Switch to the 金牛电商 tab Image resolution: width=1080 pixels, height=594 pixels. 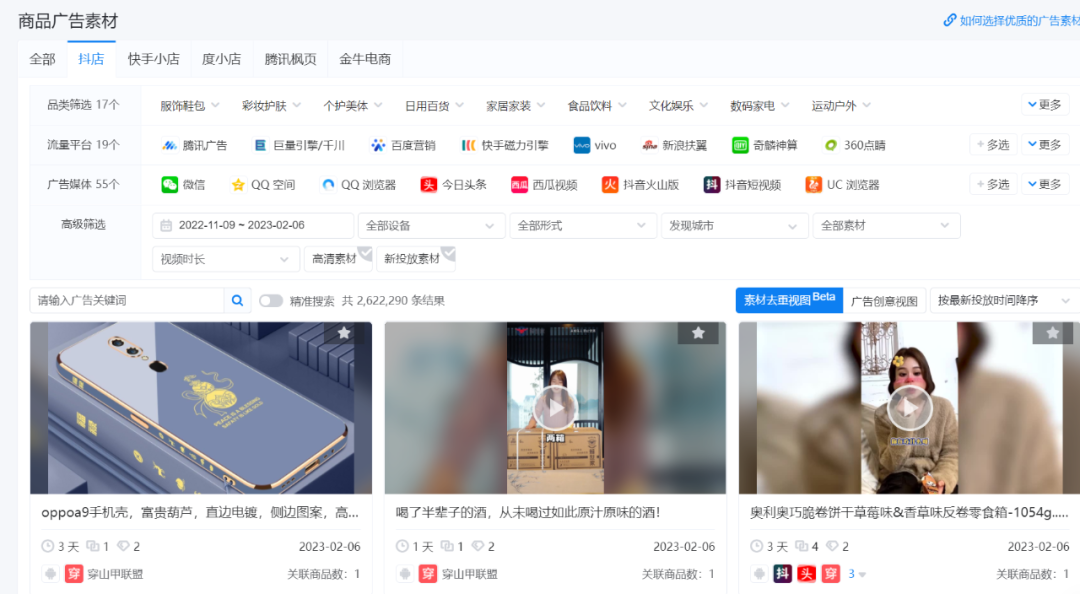point(365,59)
